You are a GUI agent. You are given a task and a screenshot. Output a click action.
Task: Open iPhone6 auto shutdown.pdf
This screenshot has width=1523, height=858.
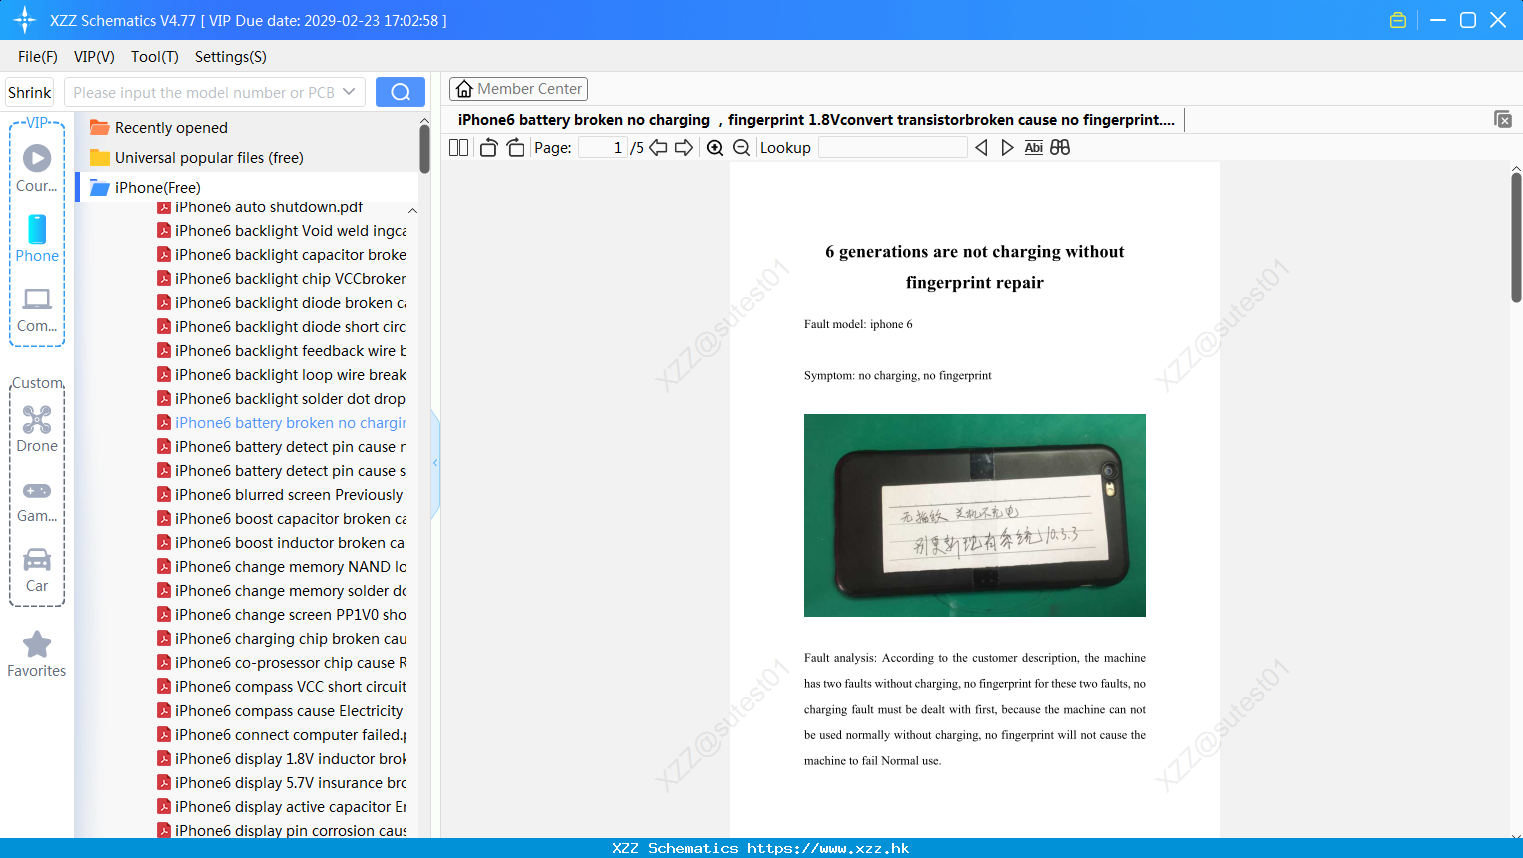coord(260,207)
